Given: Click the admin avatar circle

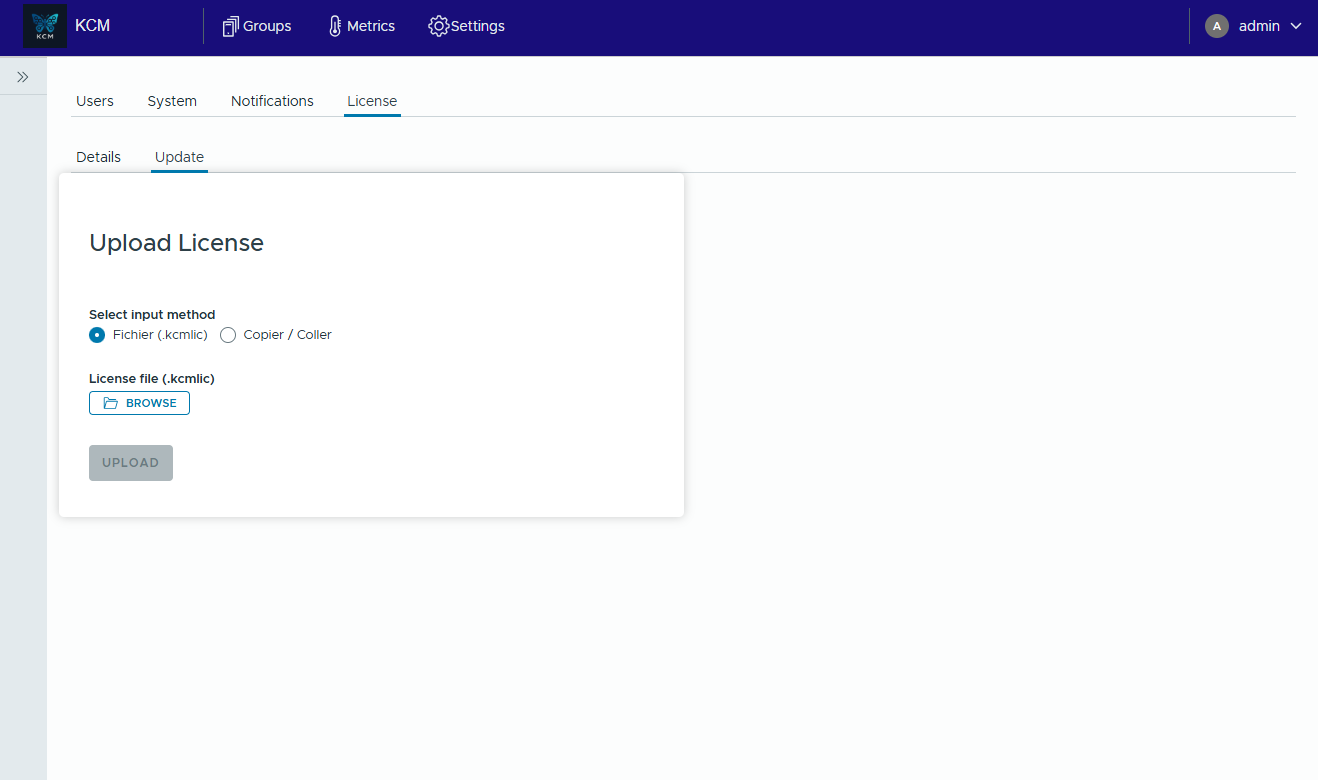Looking at the screenshot, I should click(1216, 27).
